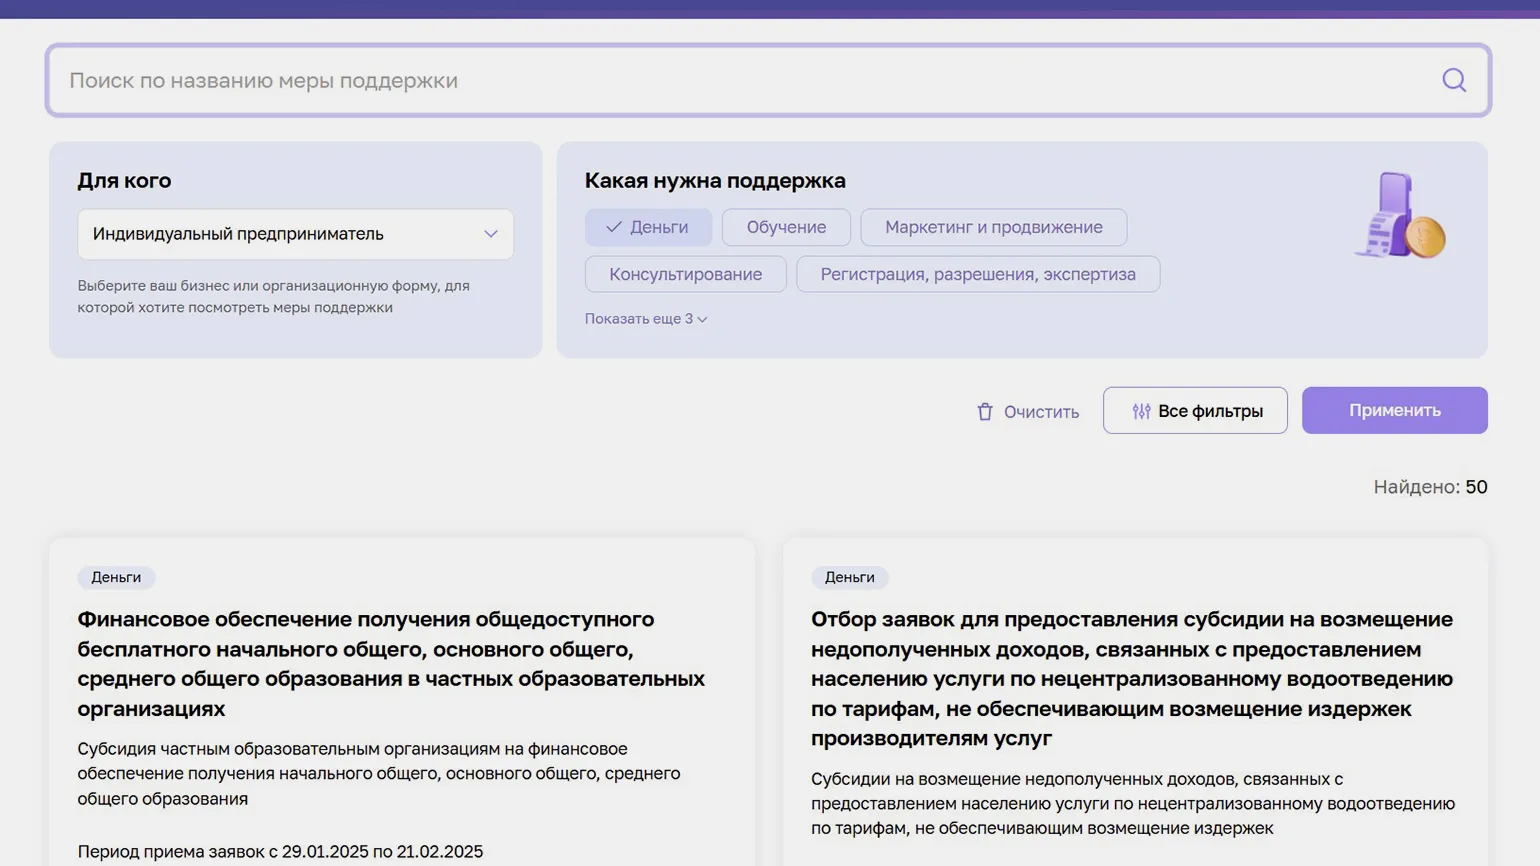Screen dimensions: 1540x866
Task: Expand Показать еще 3 support types
Action: tap(645, 319)
